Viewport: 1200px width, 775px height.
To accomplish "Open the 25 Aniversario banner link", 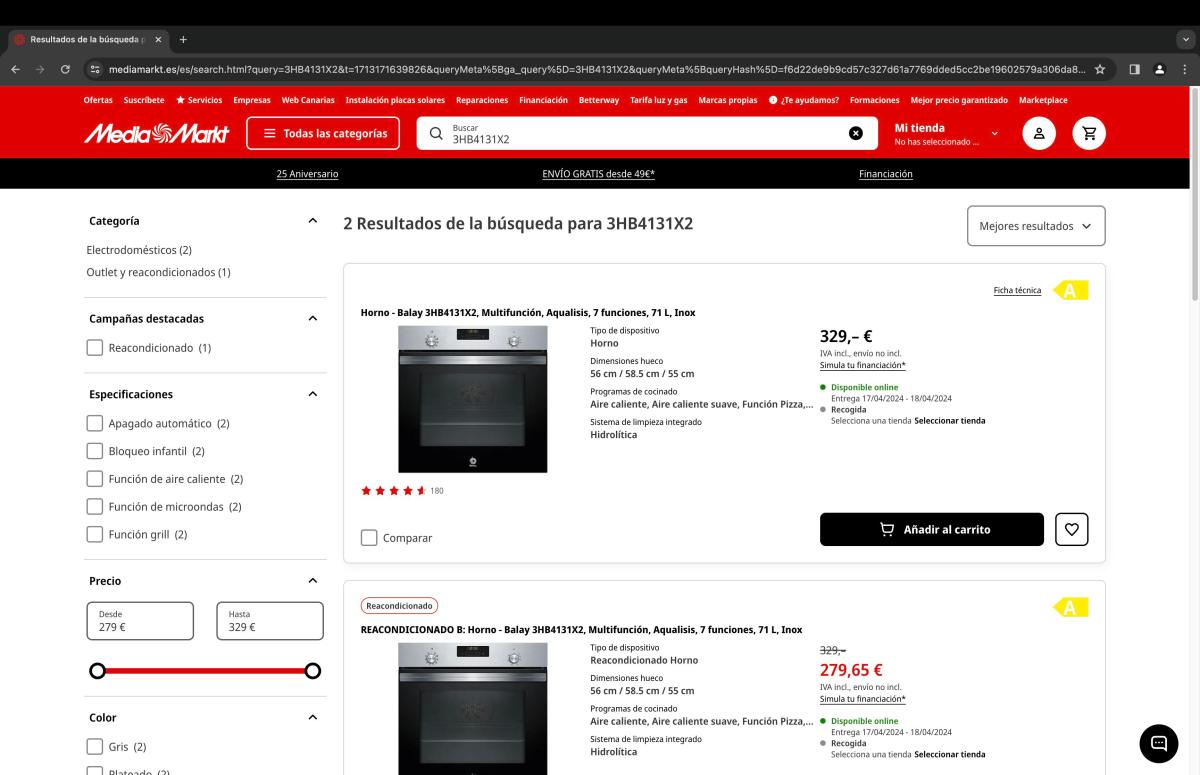I will click(307, 174).
